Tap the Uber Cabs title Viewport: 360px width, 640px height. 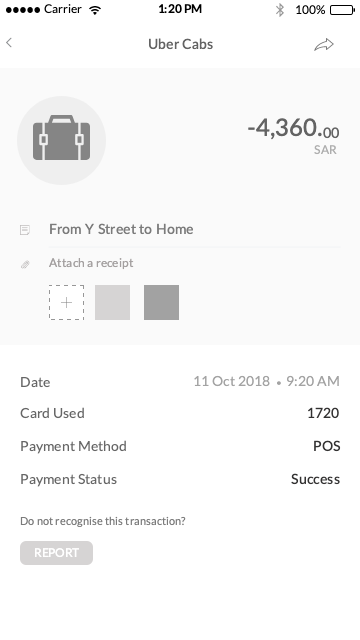pos(180,44)
